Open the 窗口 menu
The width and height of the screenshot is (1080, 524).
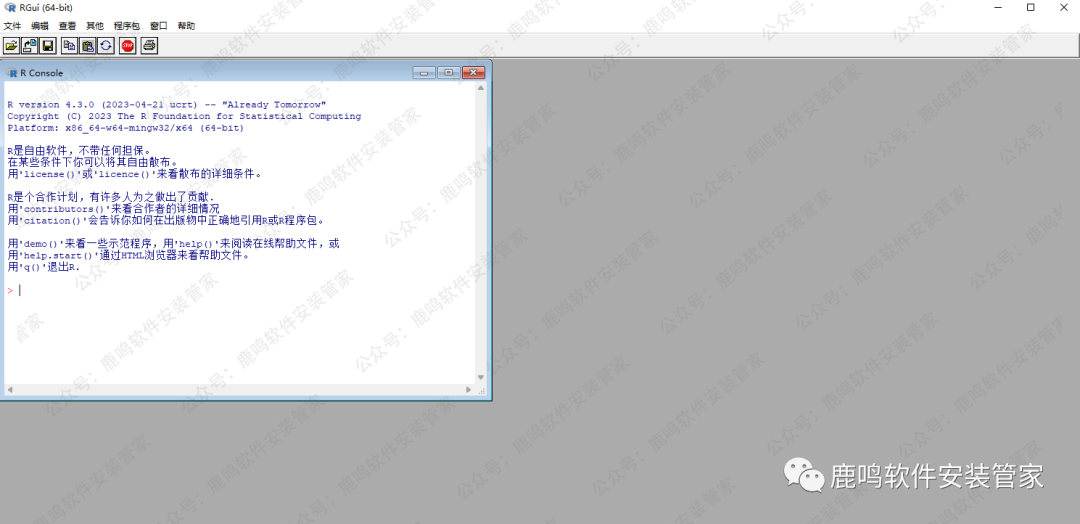(x=158, y=26)
